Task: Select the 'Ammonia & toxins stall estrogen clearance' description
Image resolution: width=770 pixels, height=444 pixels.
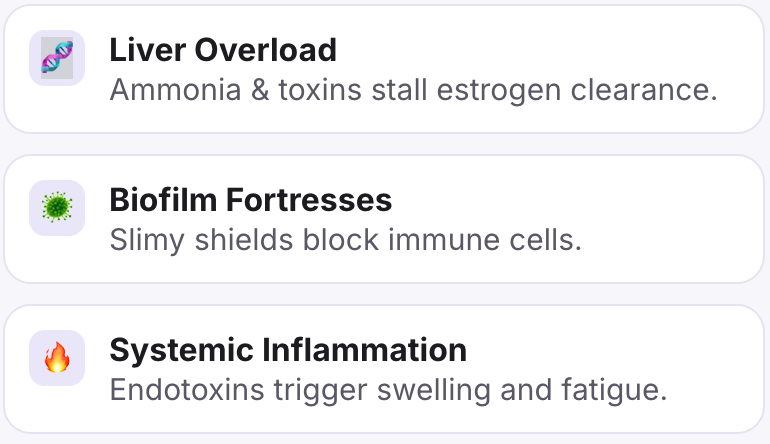Action: pyautogui.click(x=413, y=90)
